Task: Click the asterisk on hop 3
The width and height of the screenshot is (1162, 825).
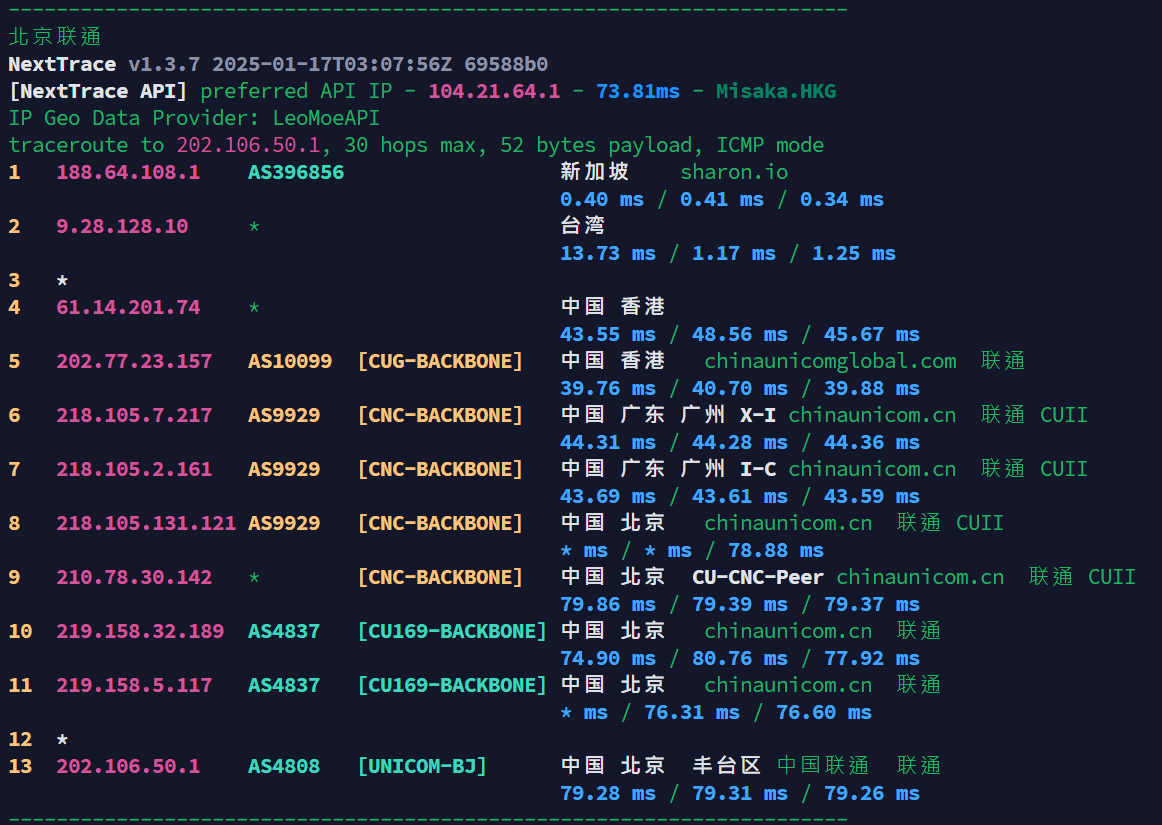Action: pyautogui.click(x=62, y=281)
